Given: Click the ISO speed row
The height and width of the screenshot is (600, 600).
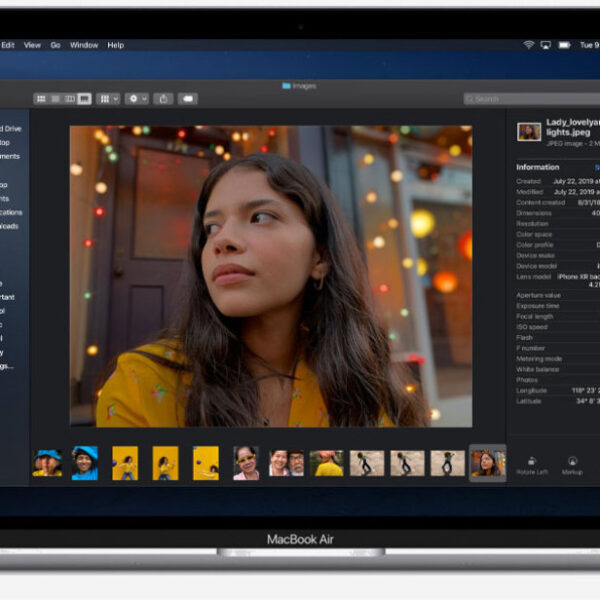Looking at the screenshot, I should [x=558, y=327].
